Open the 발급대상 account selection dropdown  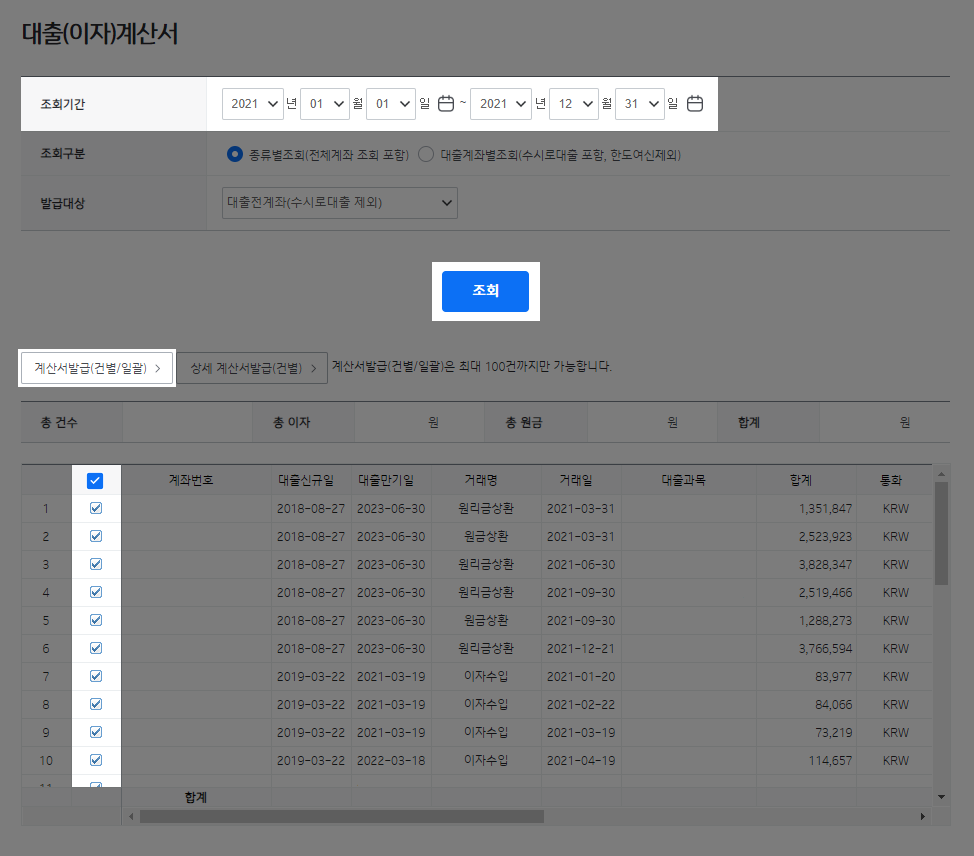(x=339, y=203)
